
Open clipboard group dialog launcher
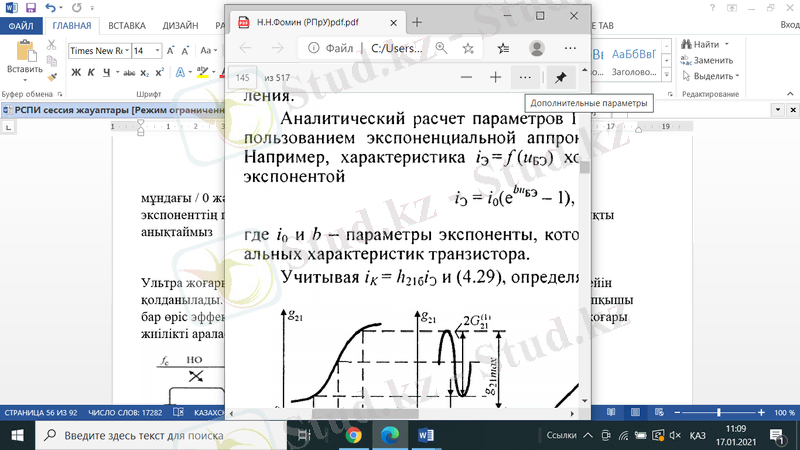pyautogui.click(x=60, y=94)
